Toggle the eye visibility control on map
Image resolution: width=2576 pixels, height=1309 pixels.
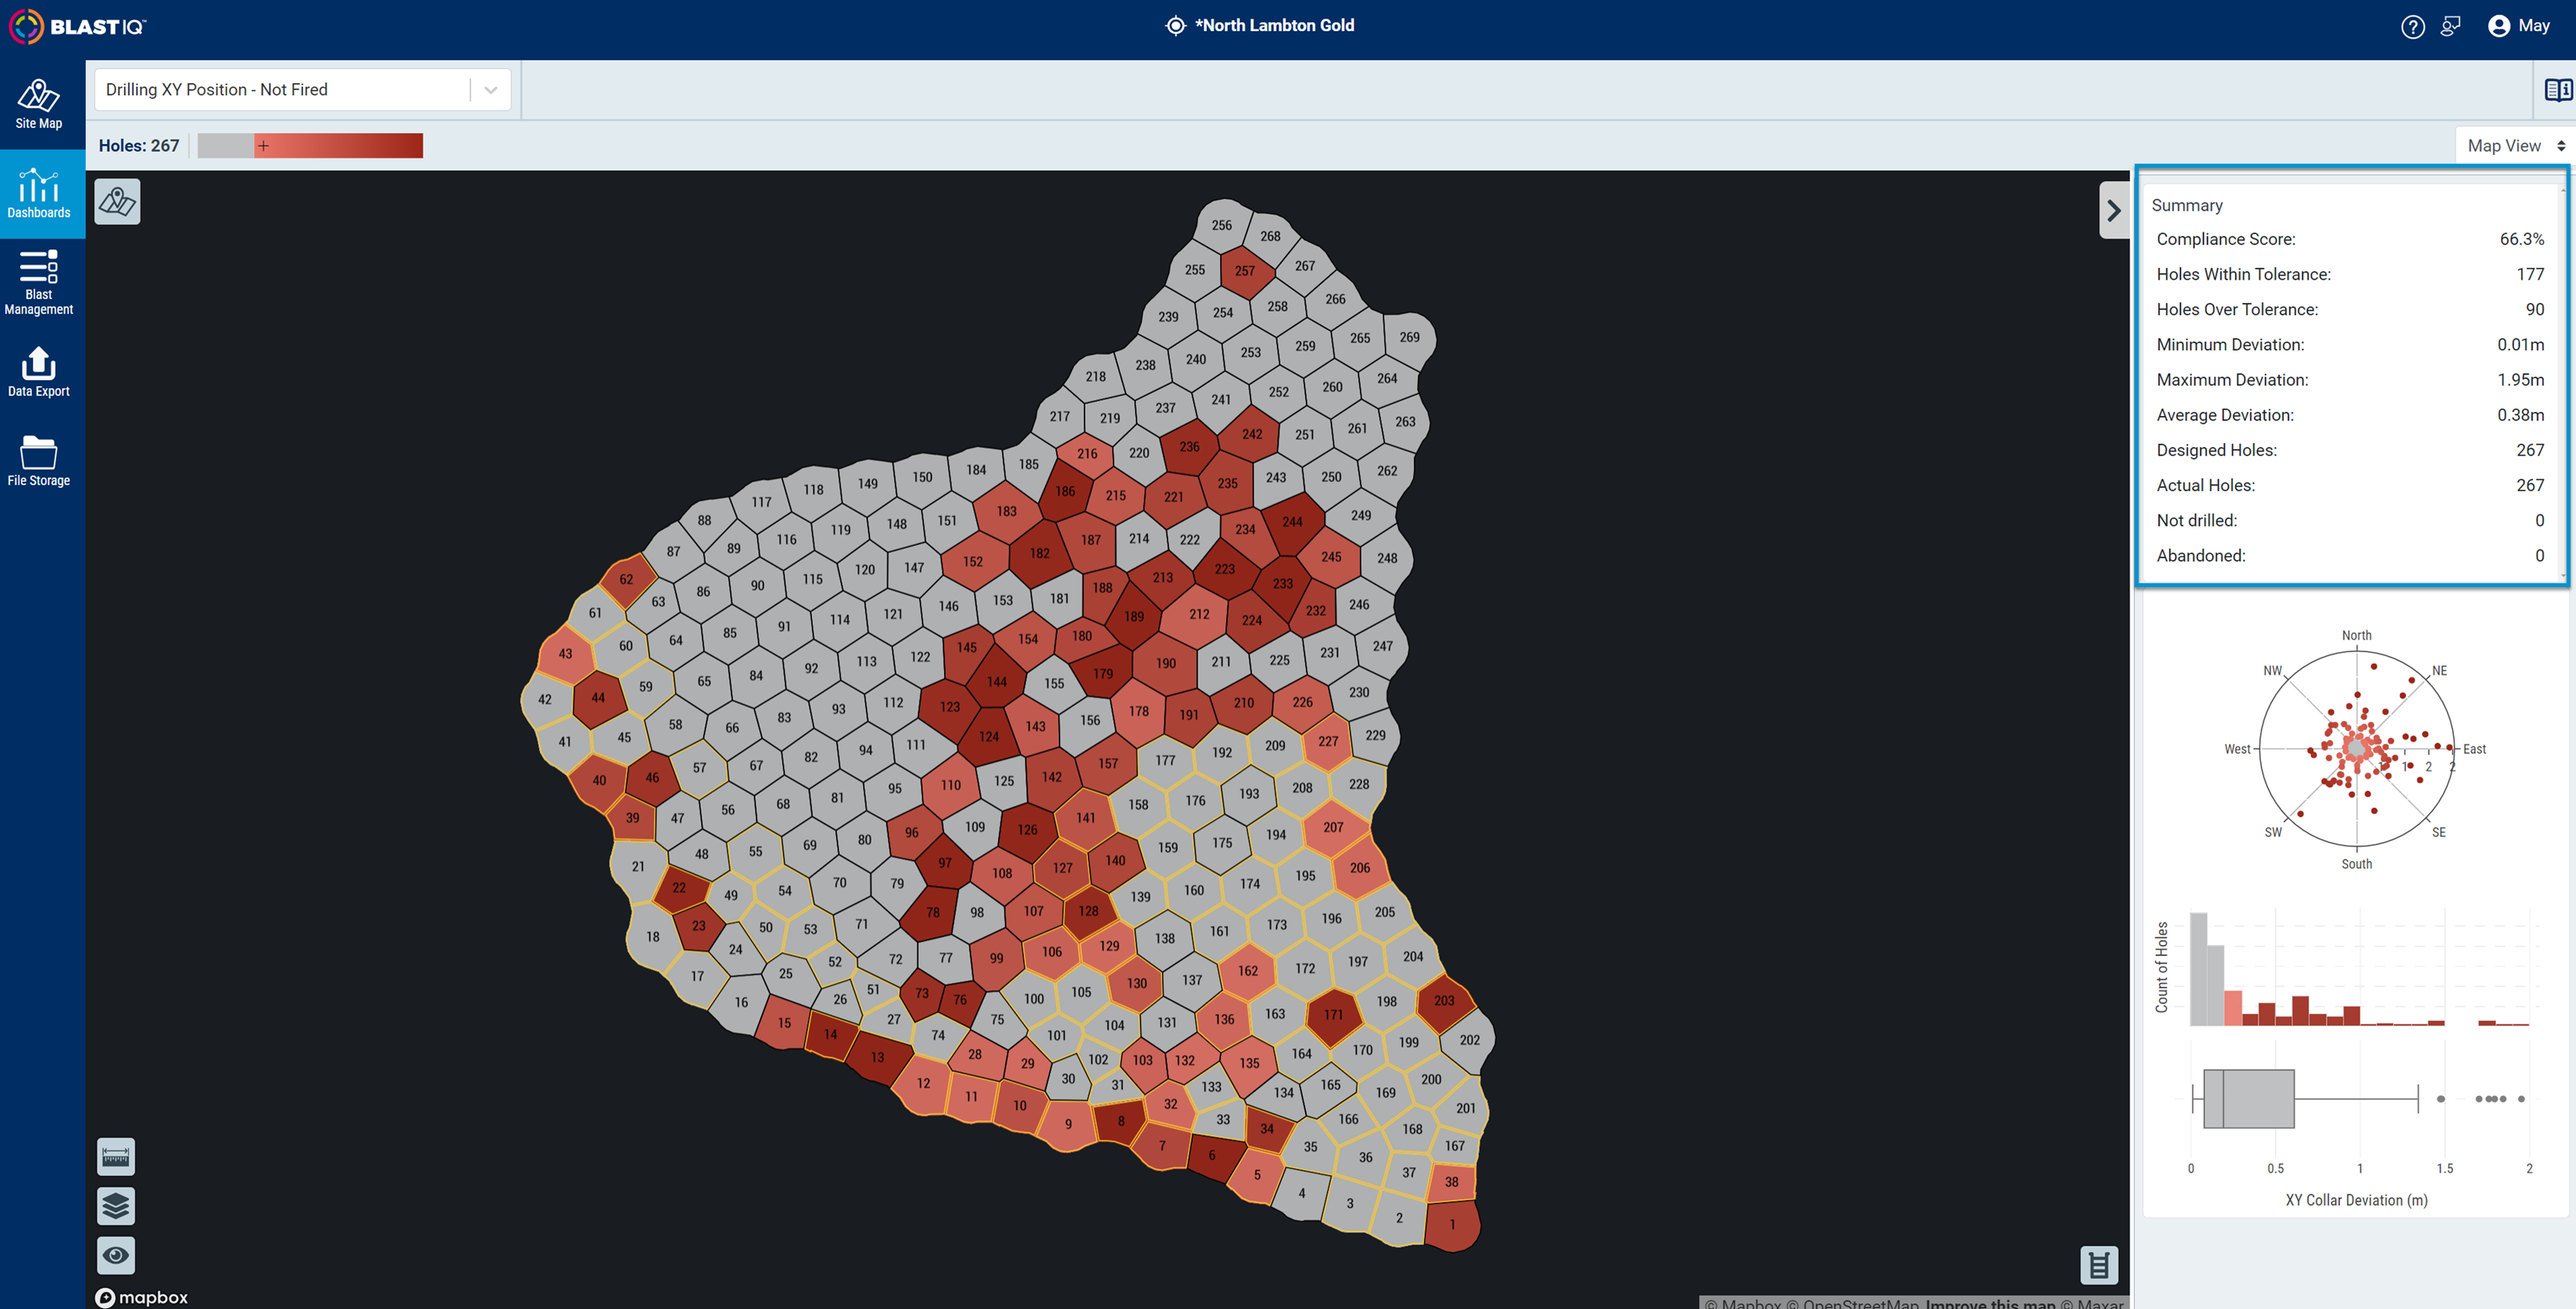pos(116,1255)
